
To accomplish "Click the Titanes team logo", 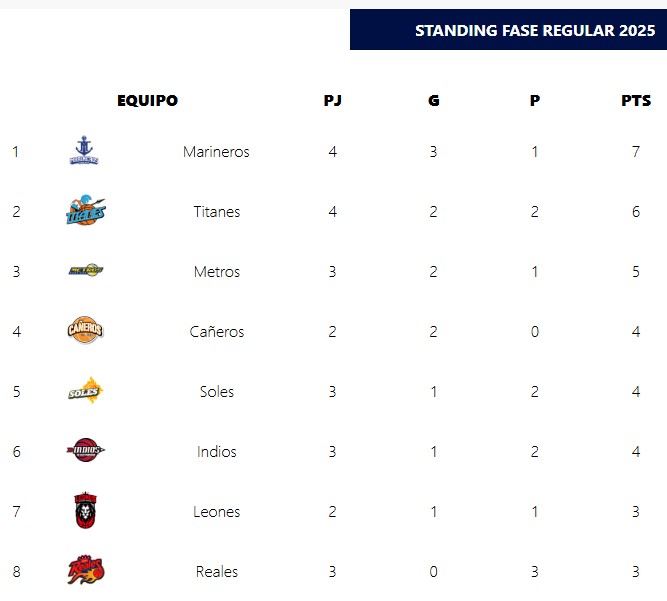I will point(85,211).
